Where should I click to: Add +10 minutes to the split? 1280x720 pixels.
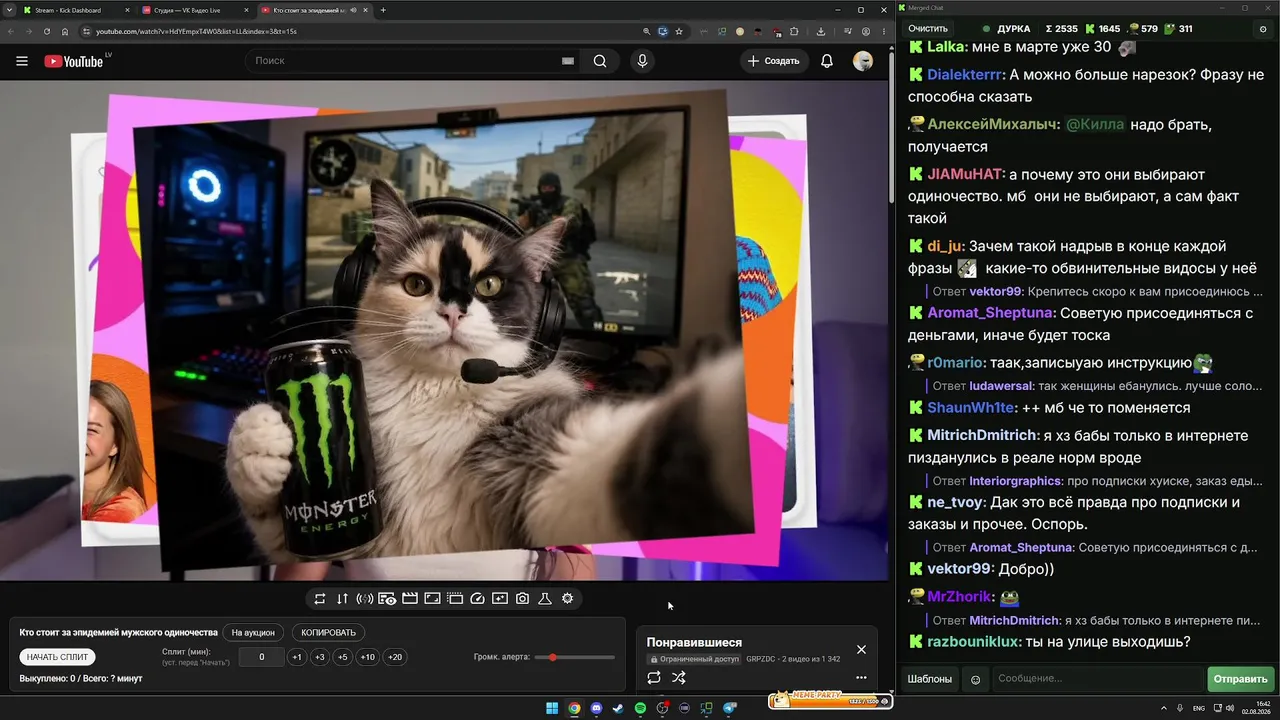[368, 657]
